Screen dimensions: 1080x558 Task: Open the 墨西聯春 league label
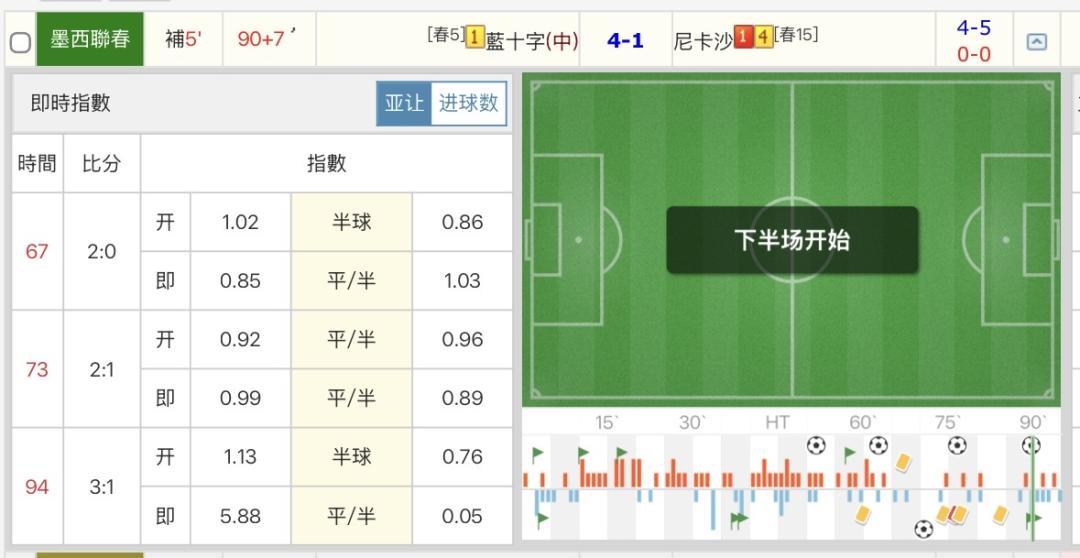pos(90,40)
